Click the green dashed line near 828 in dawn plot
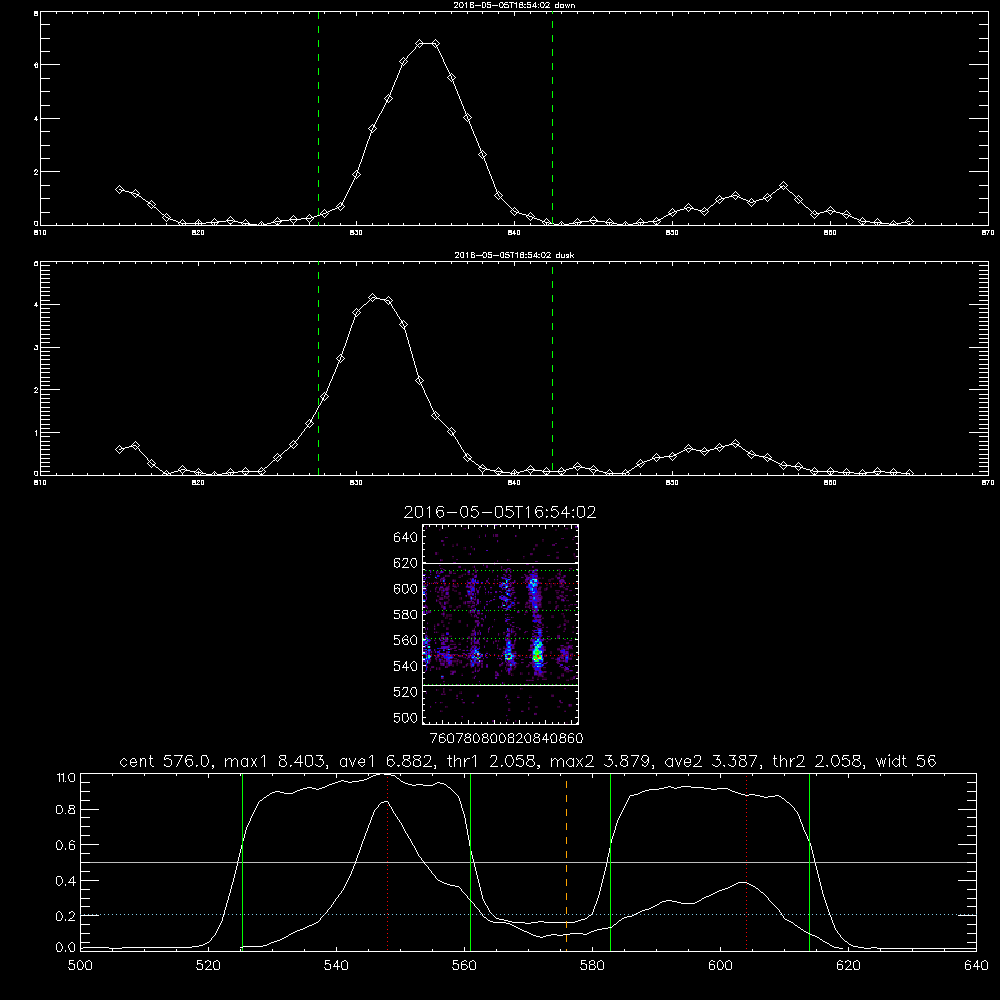1000x1000 pixels. pos(318,119)
